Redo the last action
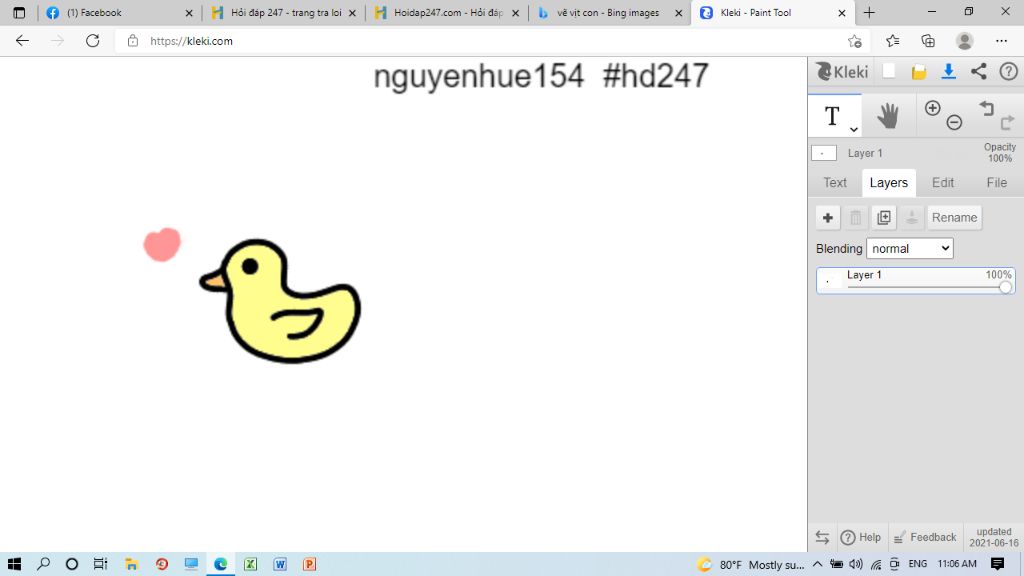Viewport: 1024px width, 576px height. point(1007,121)
